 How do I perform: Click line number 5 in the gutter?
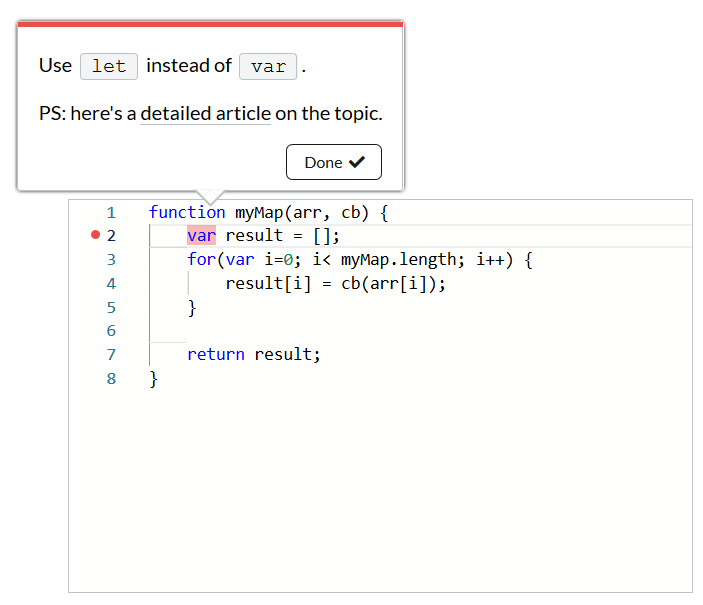[x=111, y=307]
